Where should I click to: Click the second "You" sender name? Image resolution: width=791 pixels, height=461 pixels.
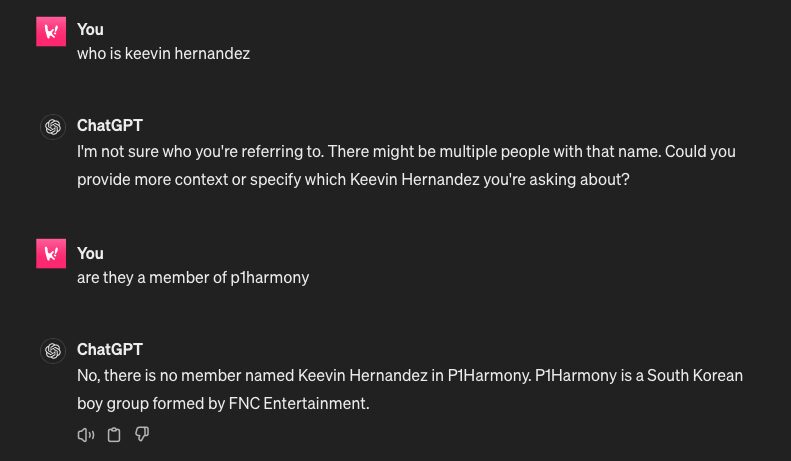90,253
